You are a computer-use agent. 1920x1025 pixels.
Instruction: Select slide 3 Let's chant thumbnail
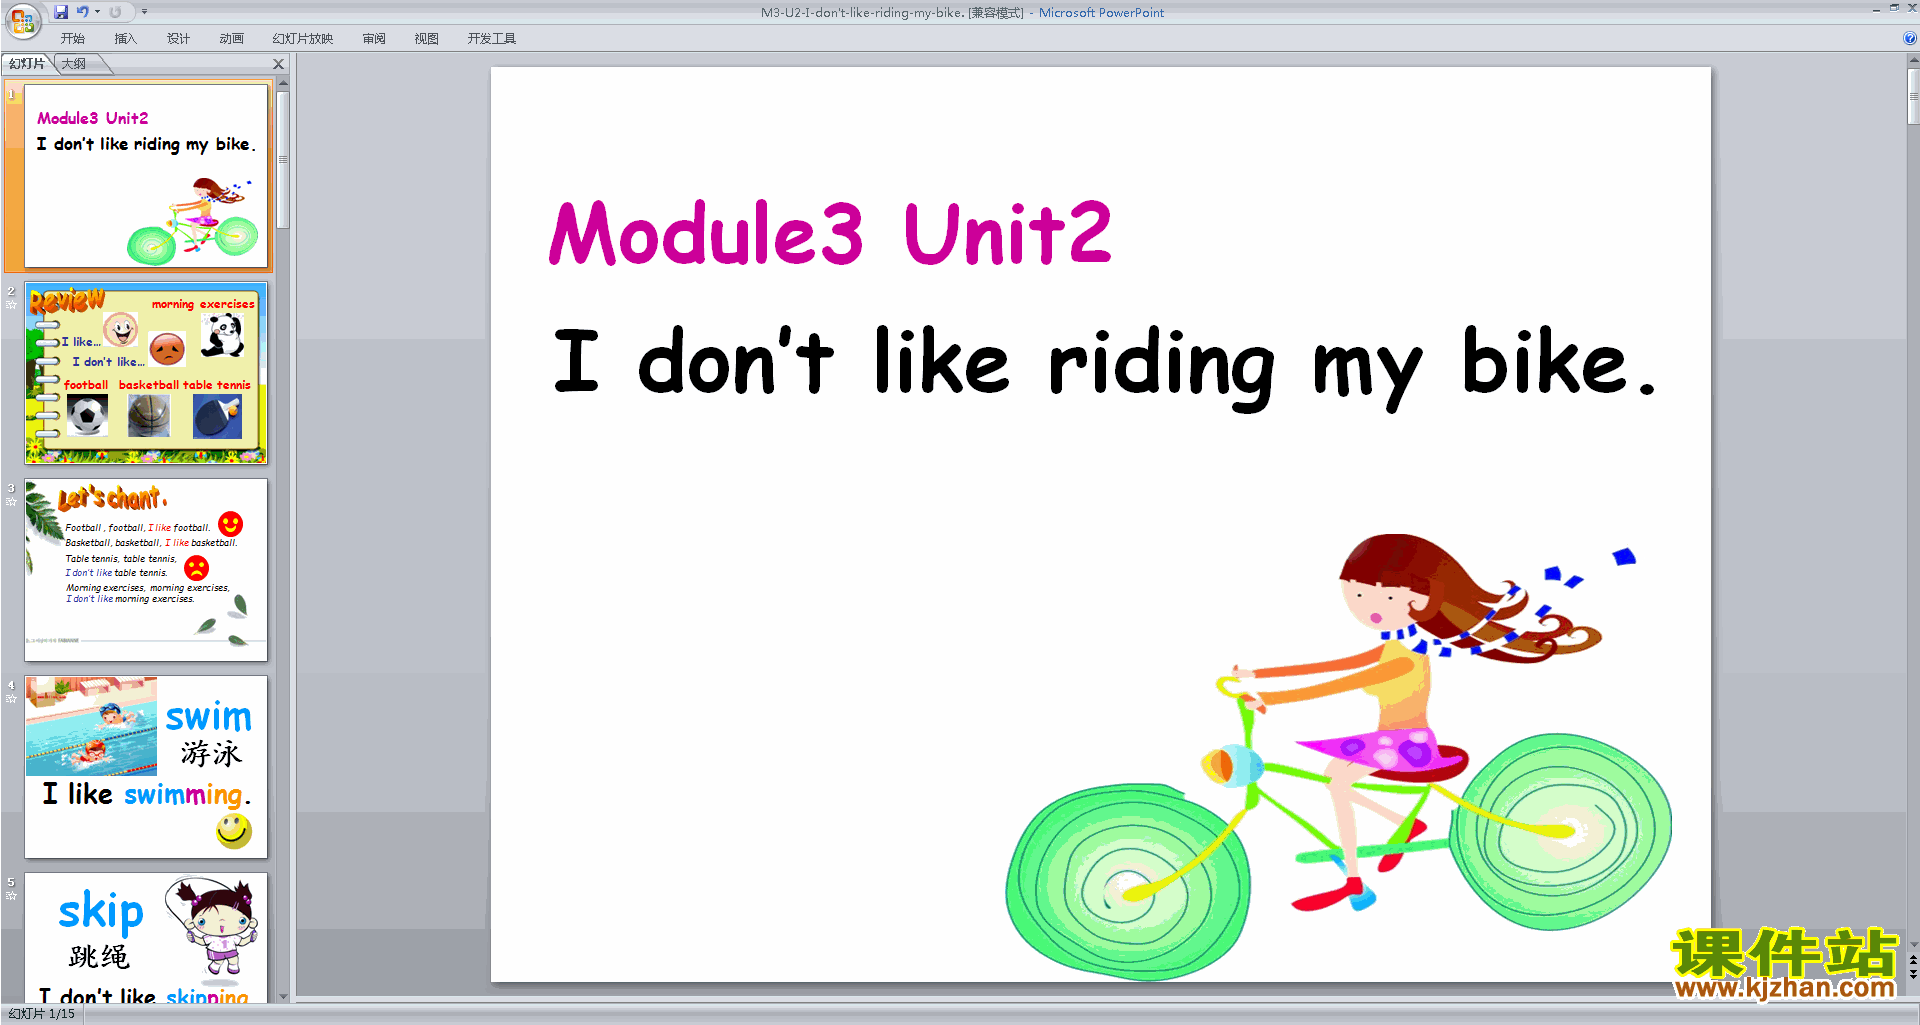point(146,570)
